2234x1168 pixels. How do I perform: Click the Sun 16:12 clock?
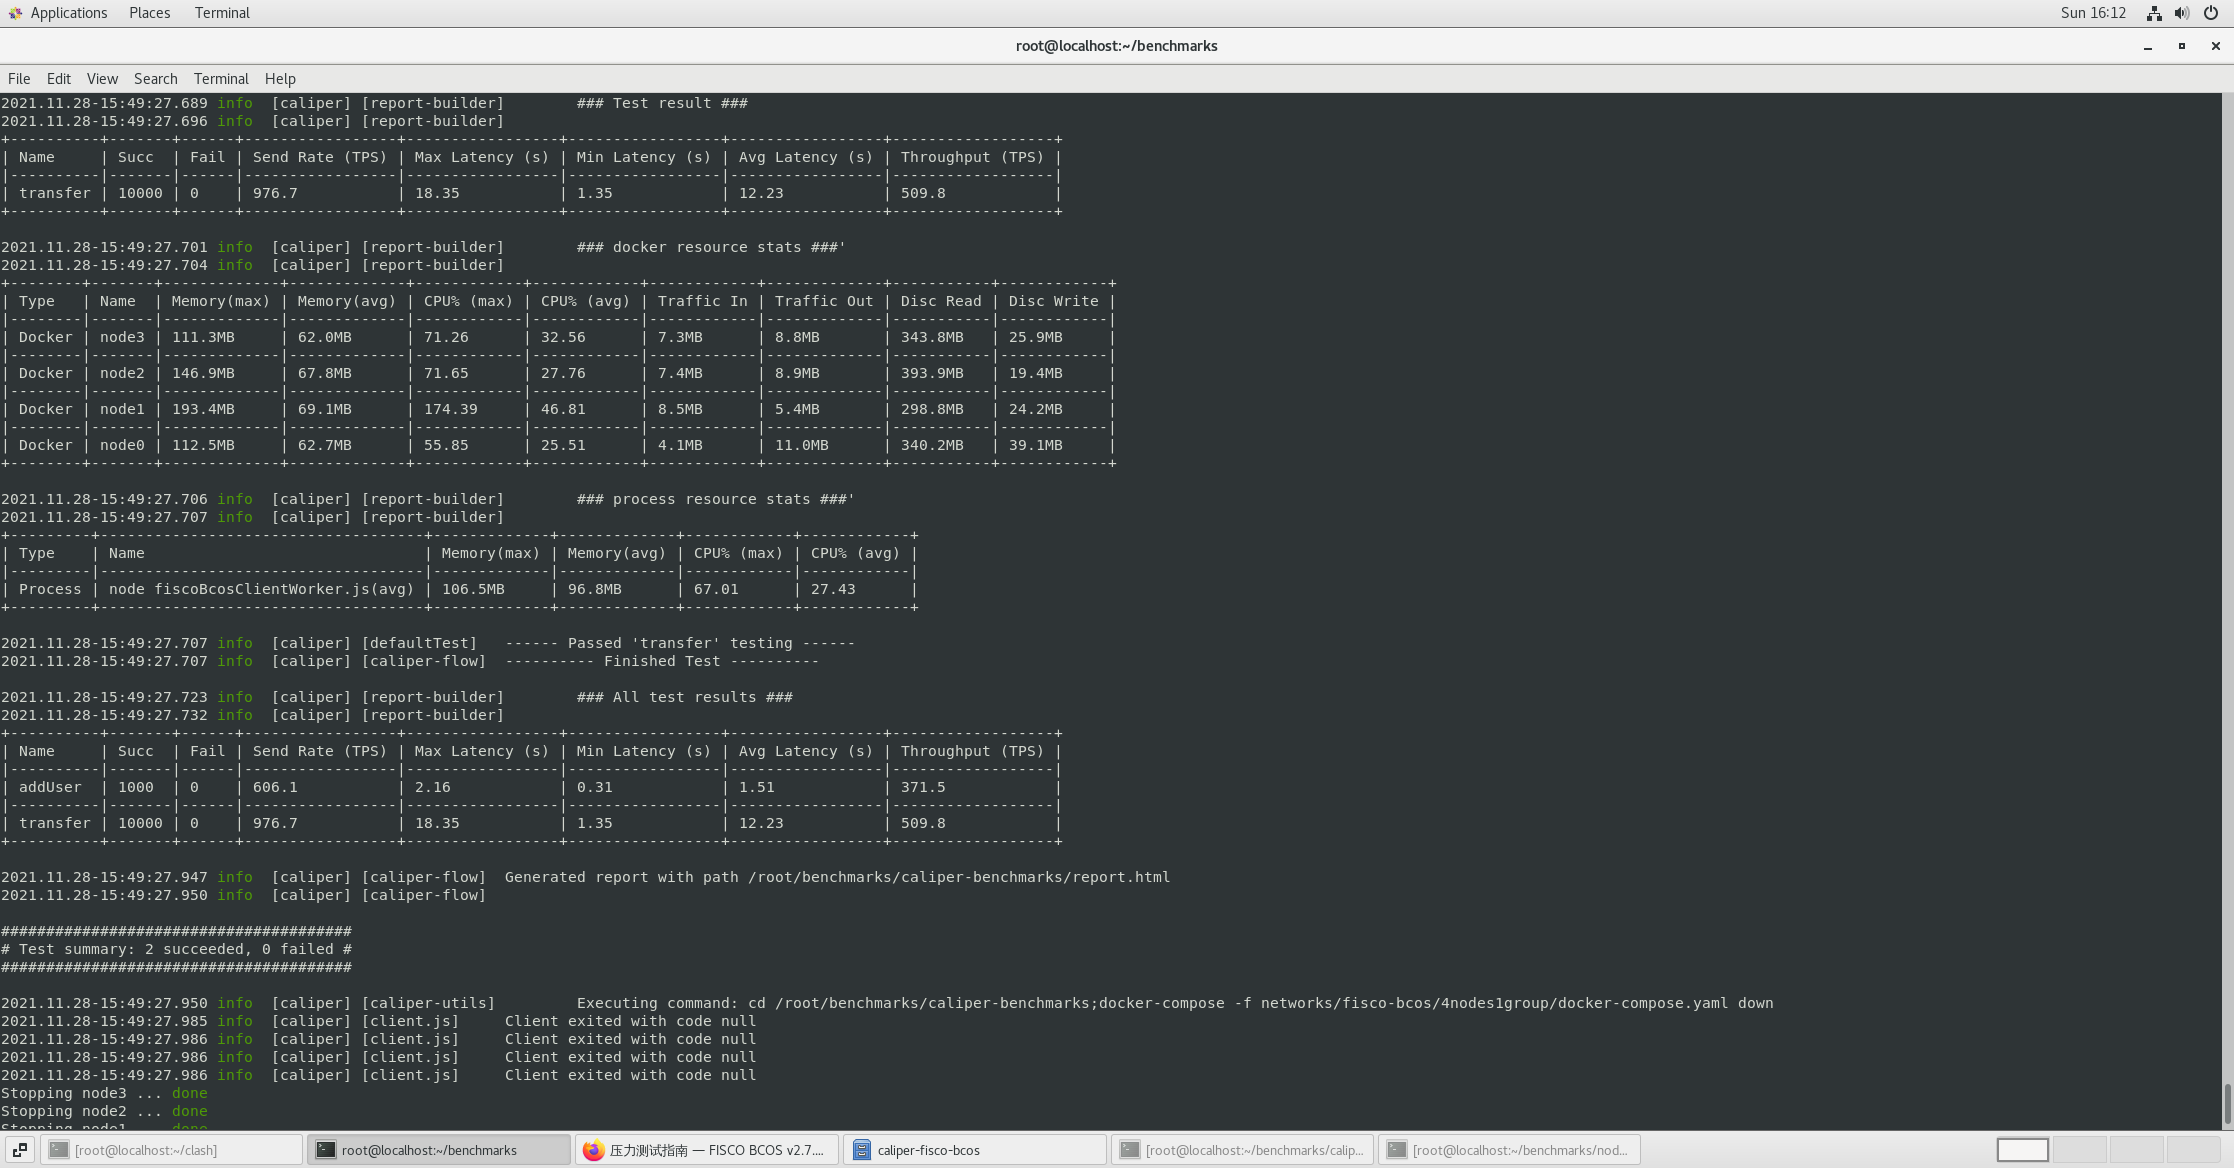pos(2093,13)
